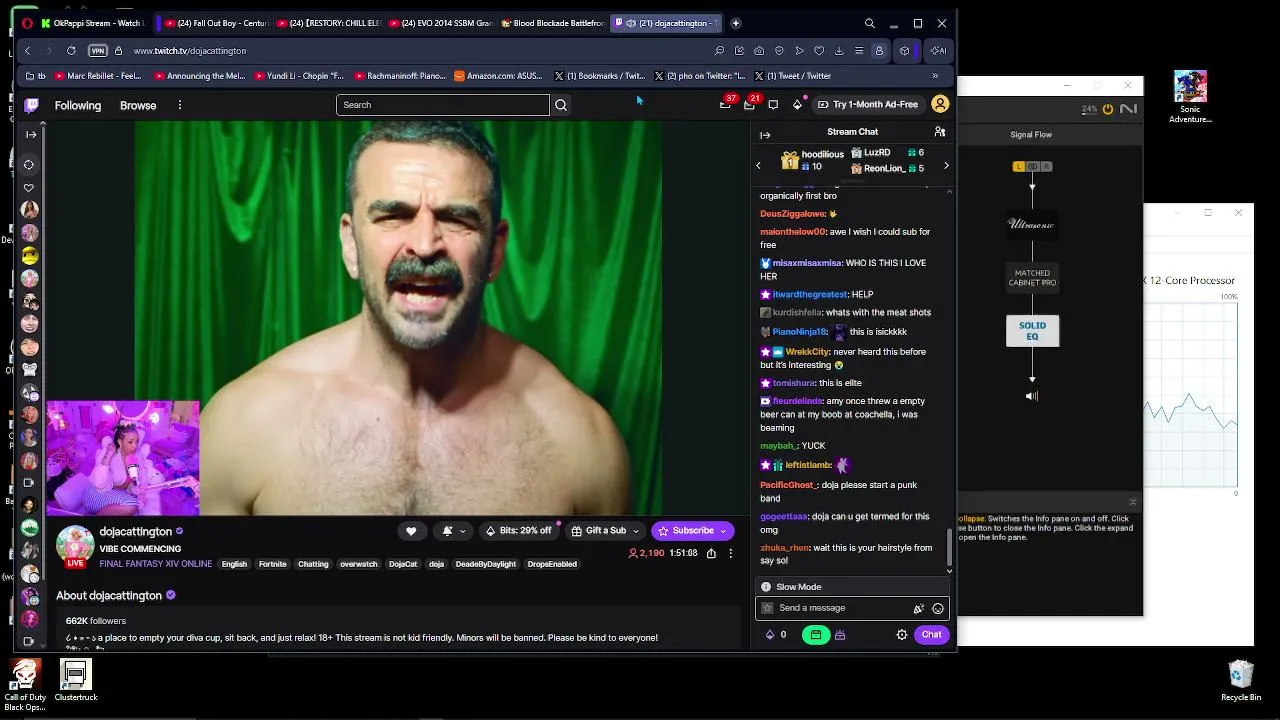Collapse the Stream Chat panel
1280x720 pixels.
pos(765,135)
